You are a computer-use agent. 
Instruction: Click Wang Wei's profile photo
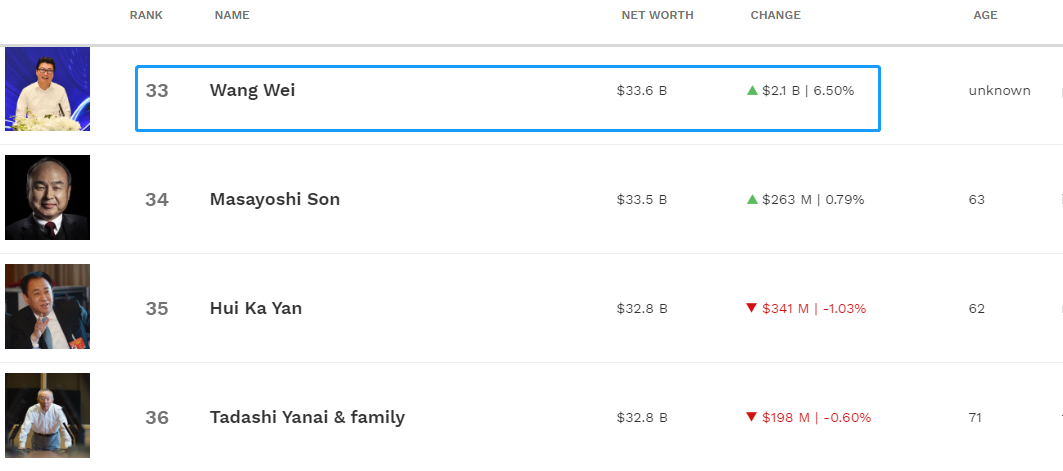pos(47,89)
